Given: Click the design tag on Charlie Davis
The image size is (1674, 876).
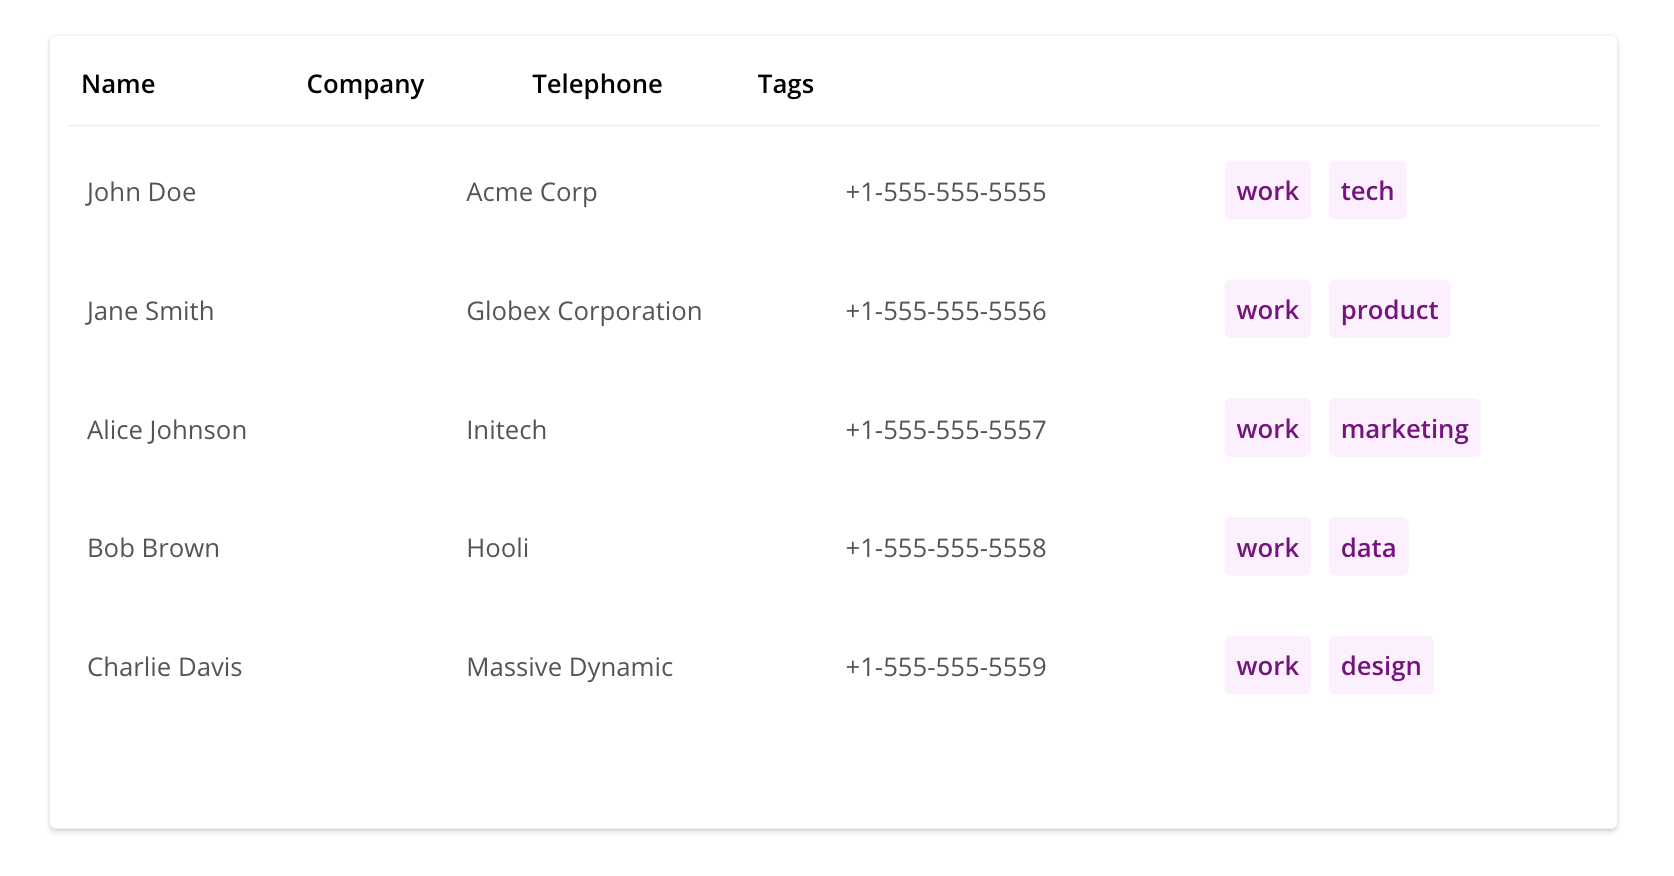Looking at the screenshot, I should 1380,666.
